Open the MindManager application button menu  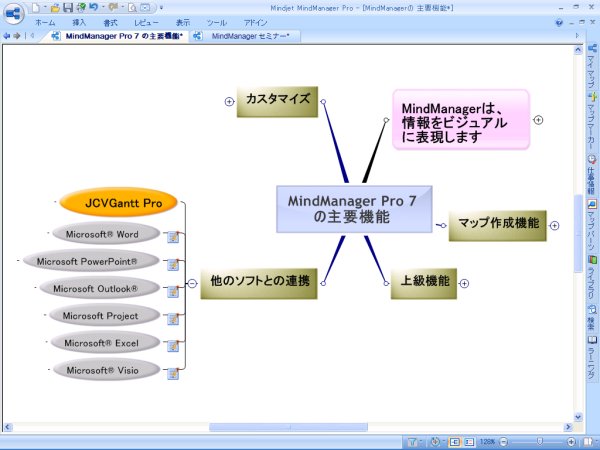[14, 14]
